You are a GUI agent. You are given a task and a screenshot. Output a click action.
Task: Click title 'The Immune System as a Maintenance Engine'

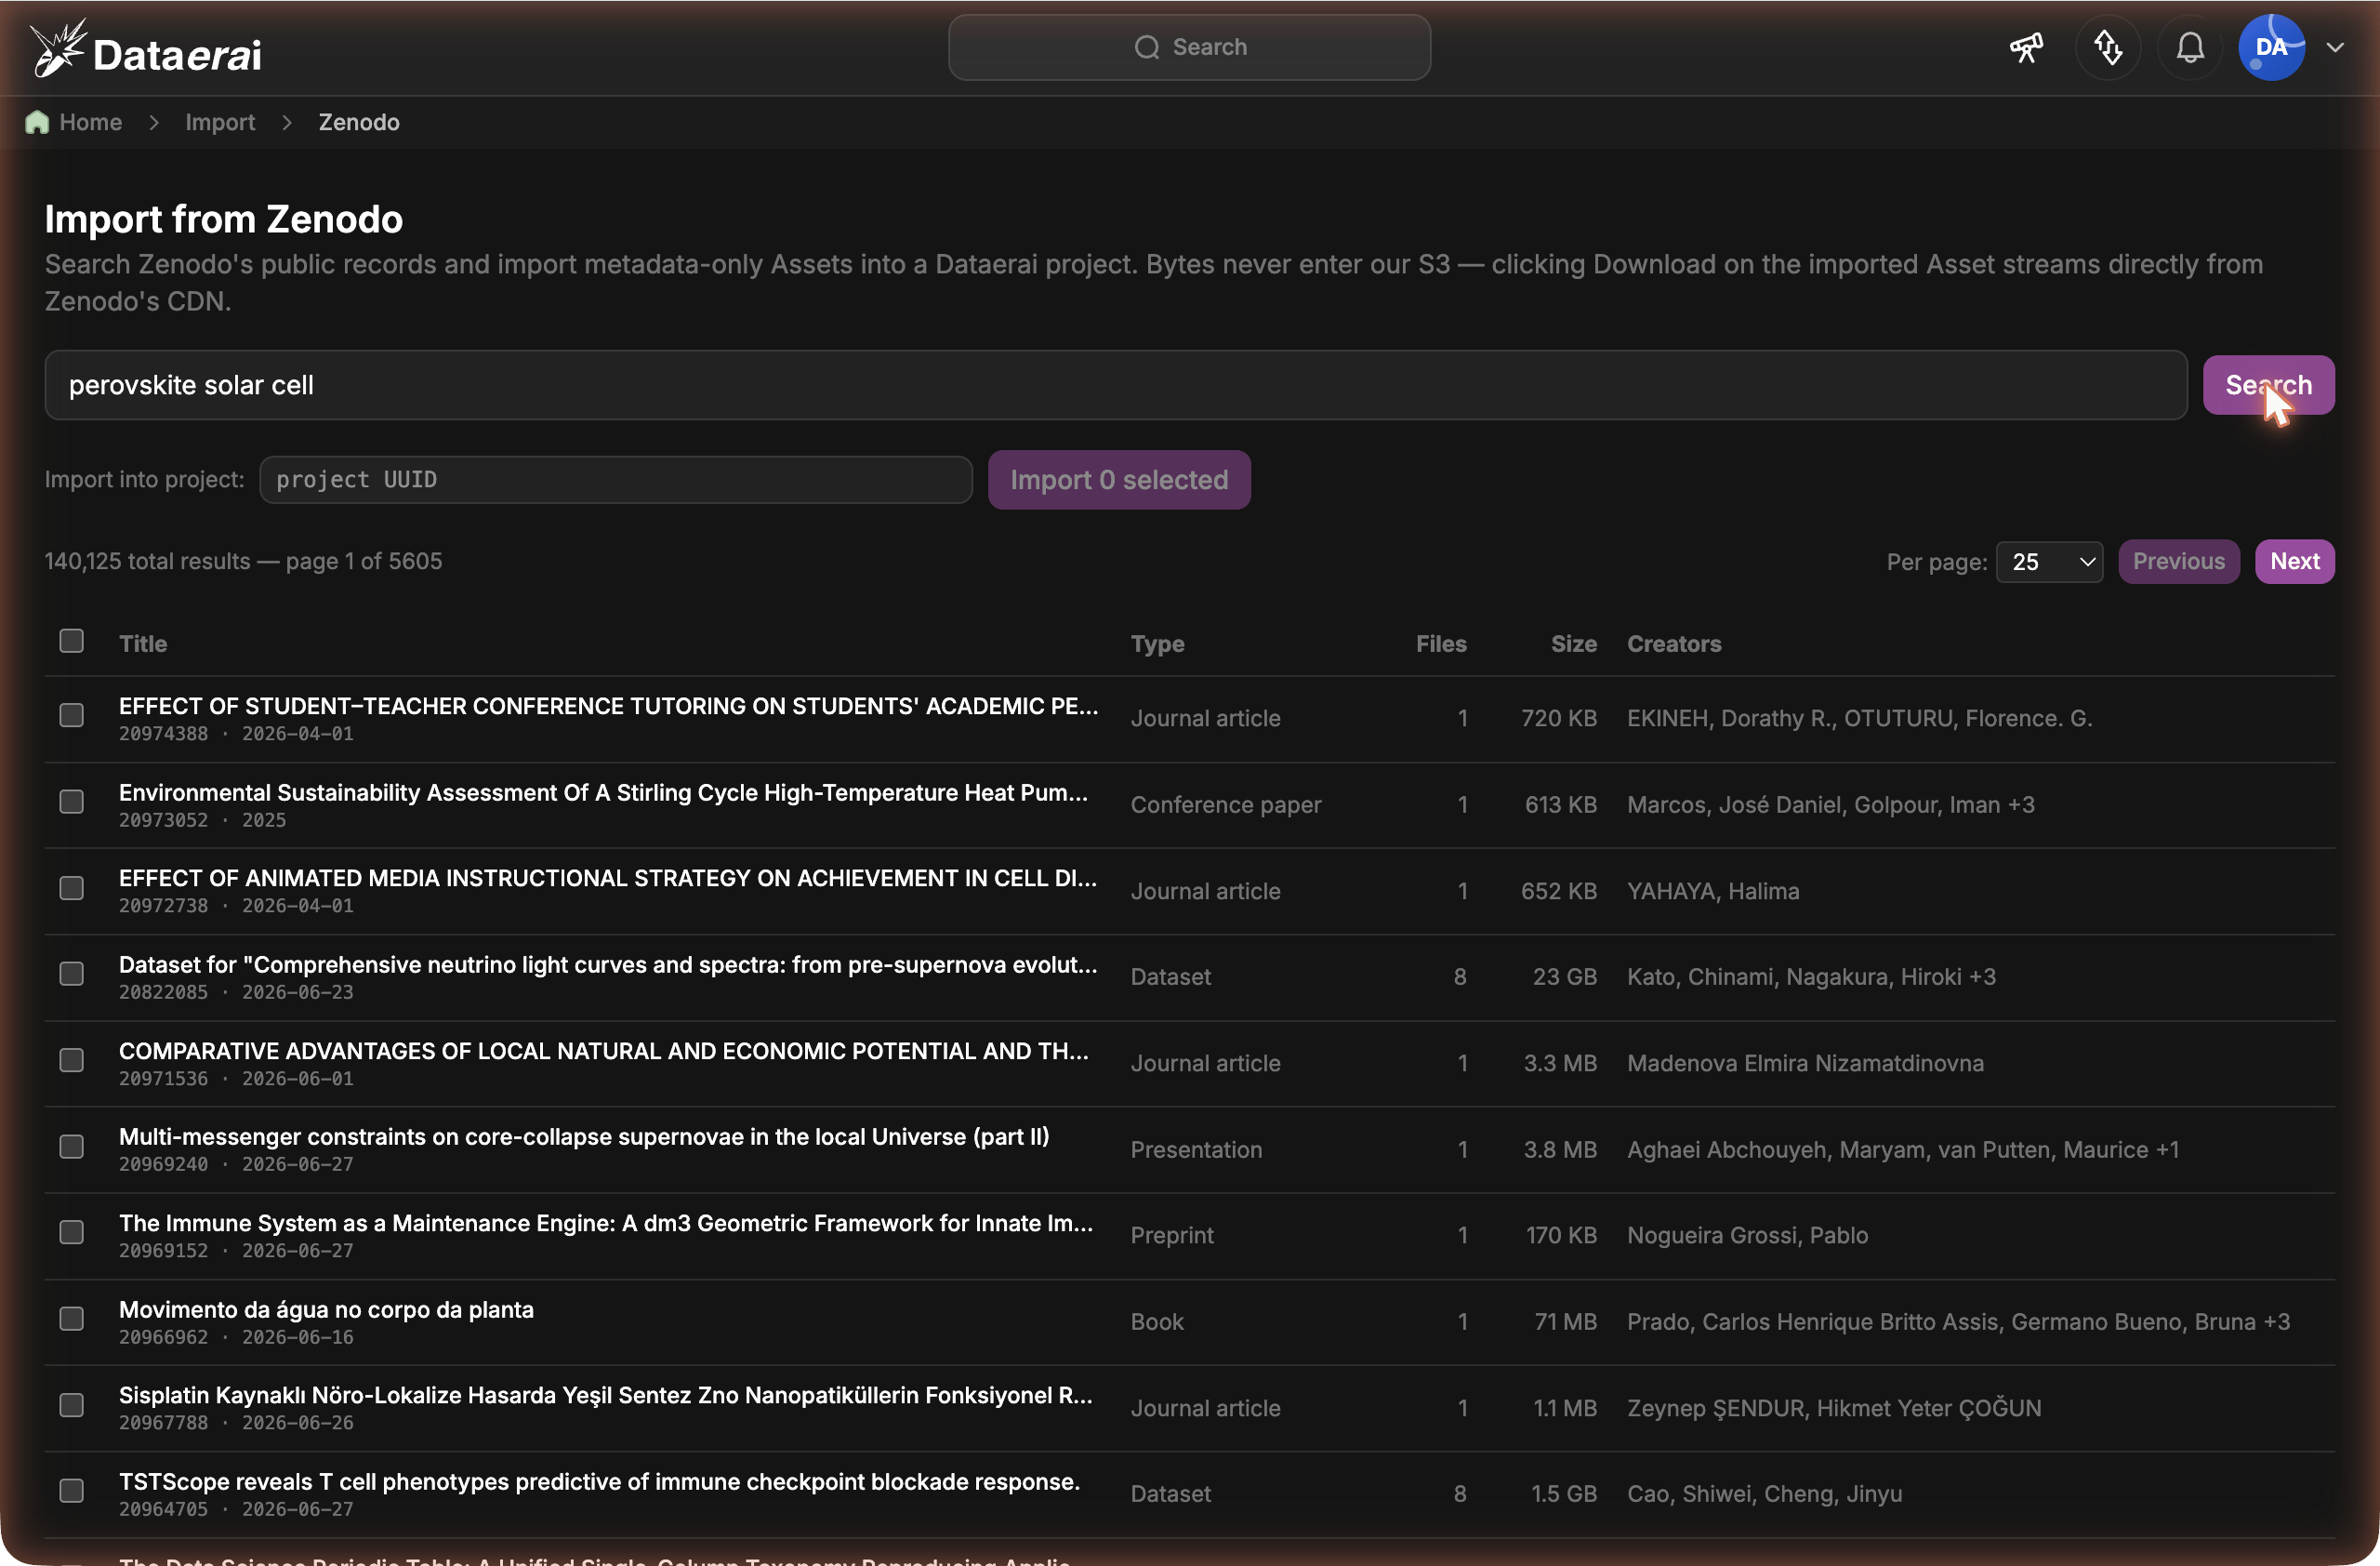coord(606,1223)
